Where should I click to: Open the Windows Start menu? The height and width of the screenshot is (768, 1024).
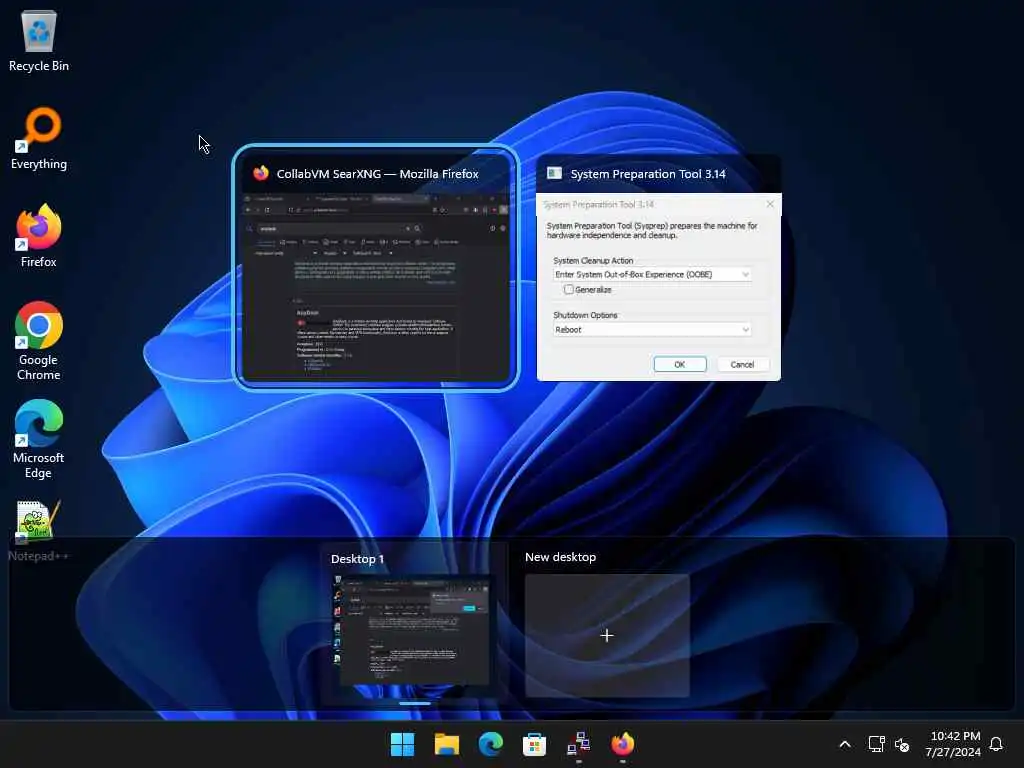pos(402,744)
